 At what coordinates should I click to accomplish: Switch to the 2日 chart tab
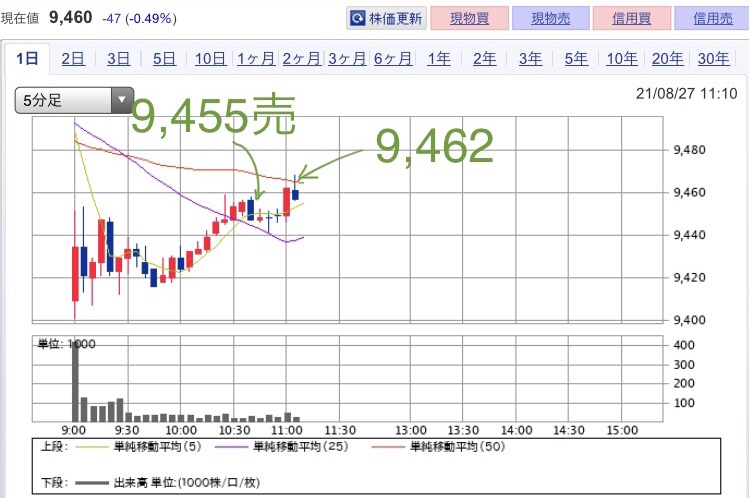(73, 59)
